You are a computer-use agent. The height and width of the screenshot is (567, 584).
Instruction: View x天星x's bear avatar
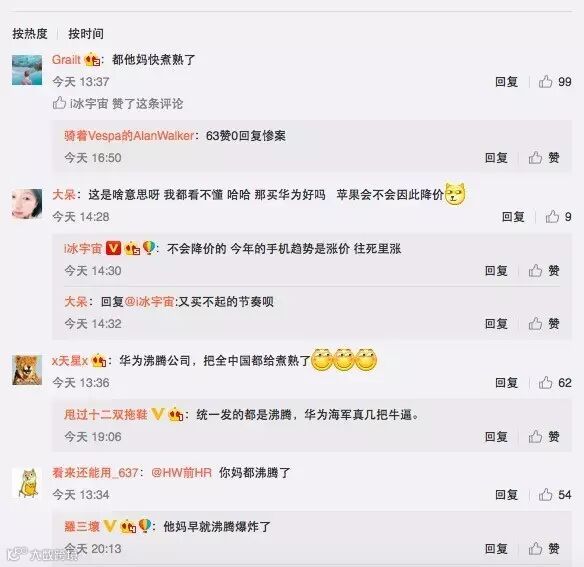27,370
